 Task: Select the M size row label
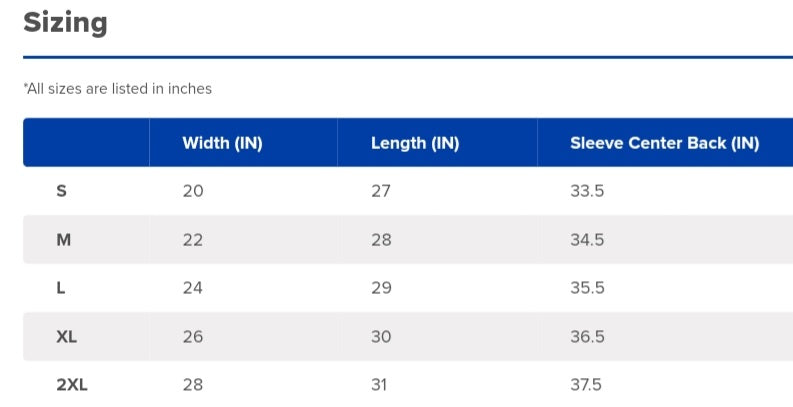click(63, 240)
